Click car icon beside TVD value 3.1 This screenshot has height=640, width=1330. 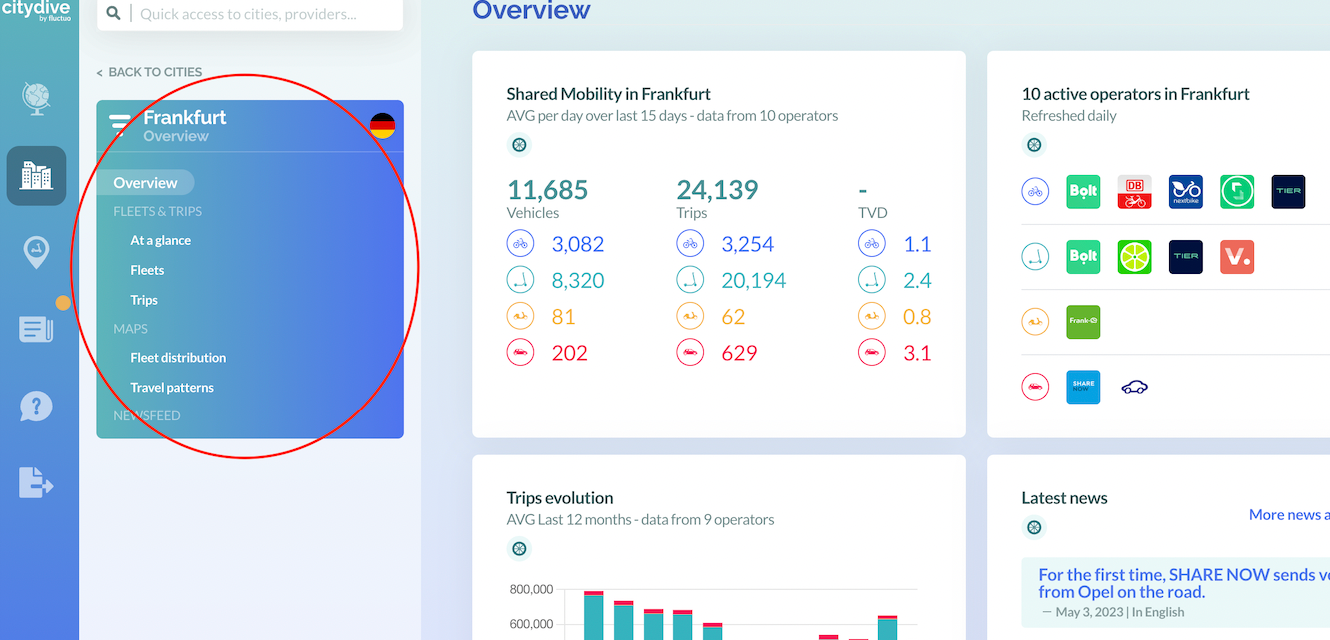click(x=872, y=353)
